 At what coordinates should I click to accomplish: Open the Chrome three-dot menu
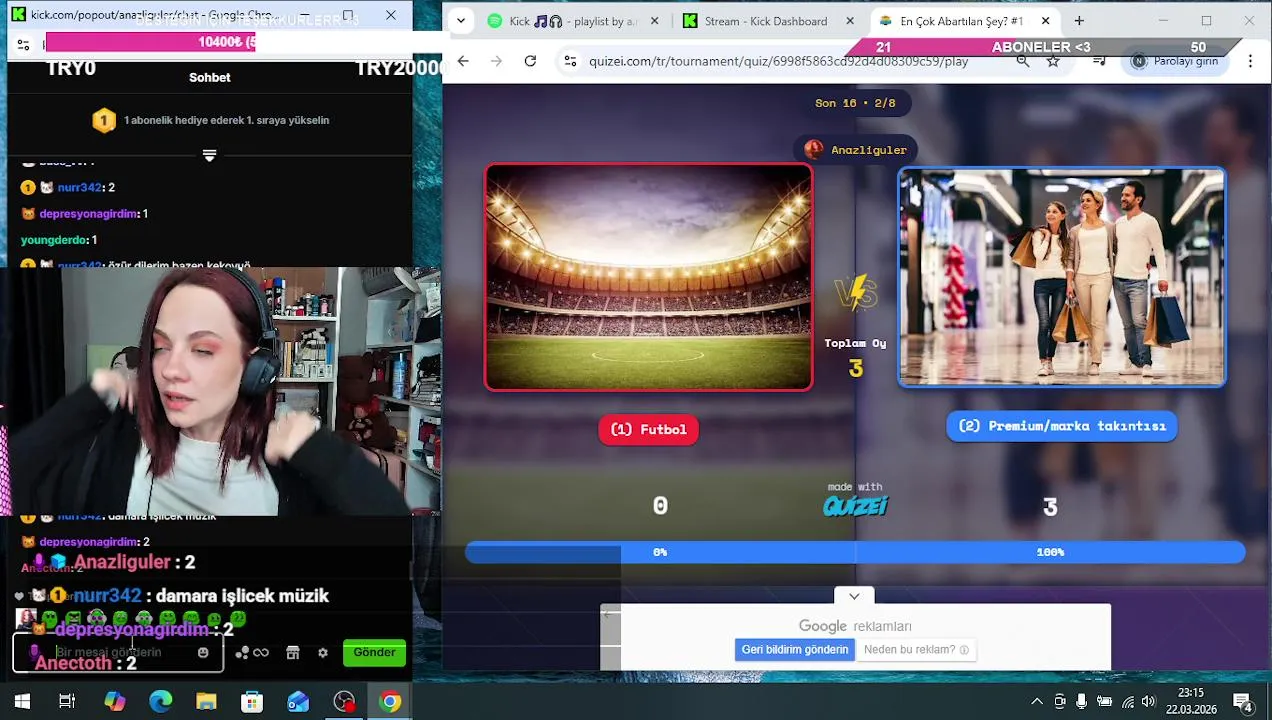pyautogui.click(x=1250, y=61)
